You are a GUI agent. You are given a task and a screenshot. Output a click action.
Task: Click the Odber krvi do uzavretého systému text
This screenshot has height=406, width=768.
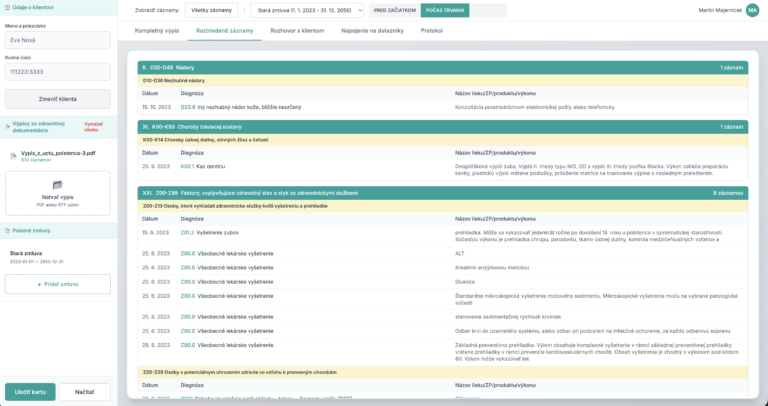pos(593,331)
